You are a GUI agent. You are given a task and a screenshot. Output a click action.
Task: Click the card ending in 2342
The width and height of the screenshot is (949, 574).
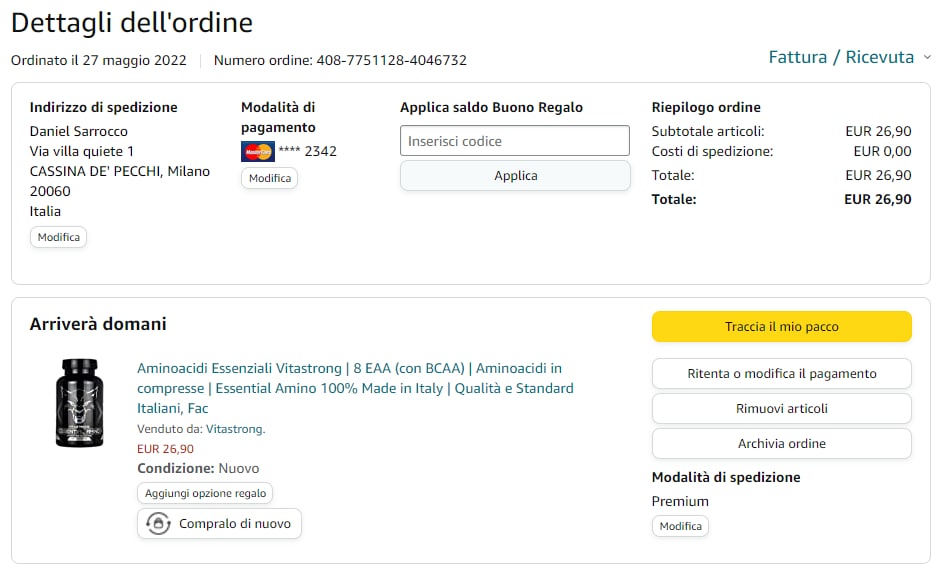(308, 152)
